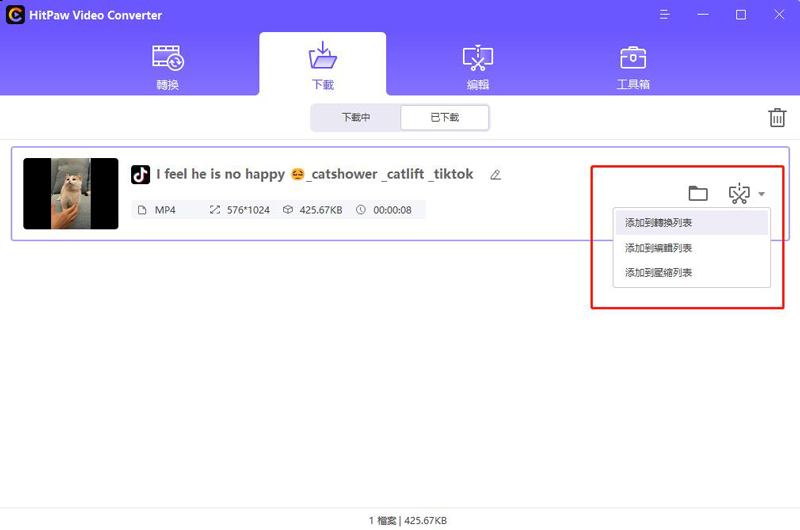Select 添加到編輯列表 menu item
This screenshot has width=800, height=530.
(691, 248)
